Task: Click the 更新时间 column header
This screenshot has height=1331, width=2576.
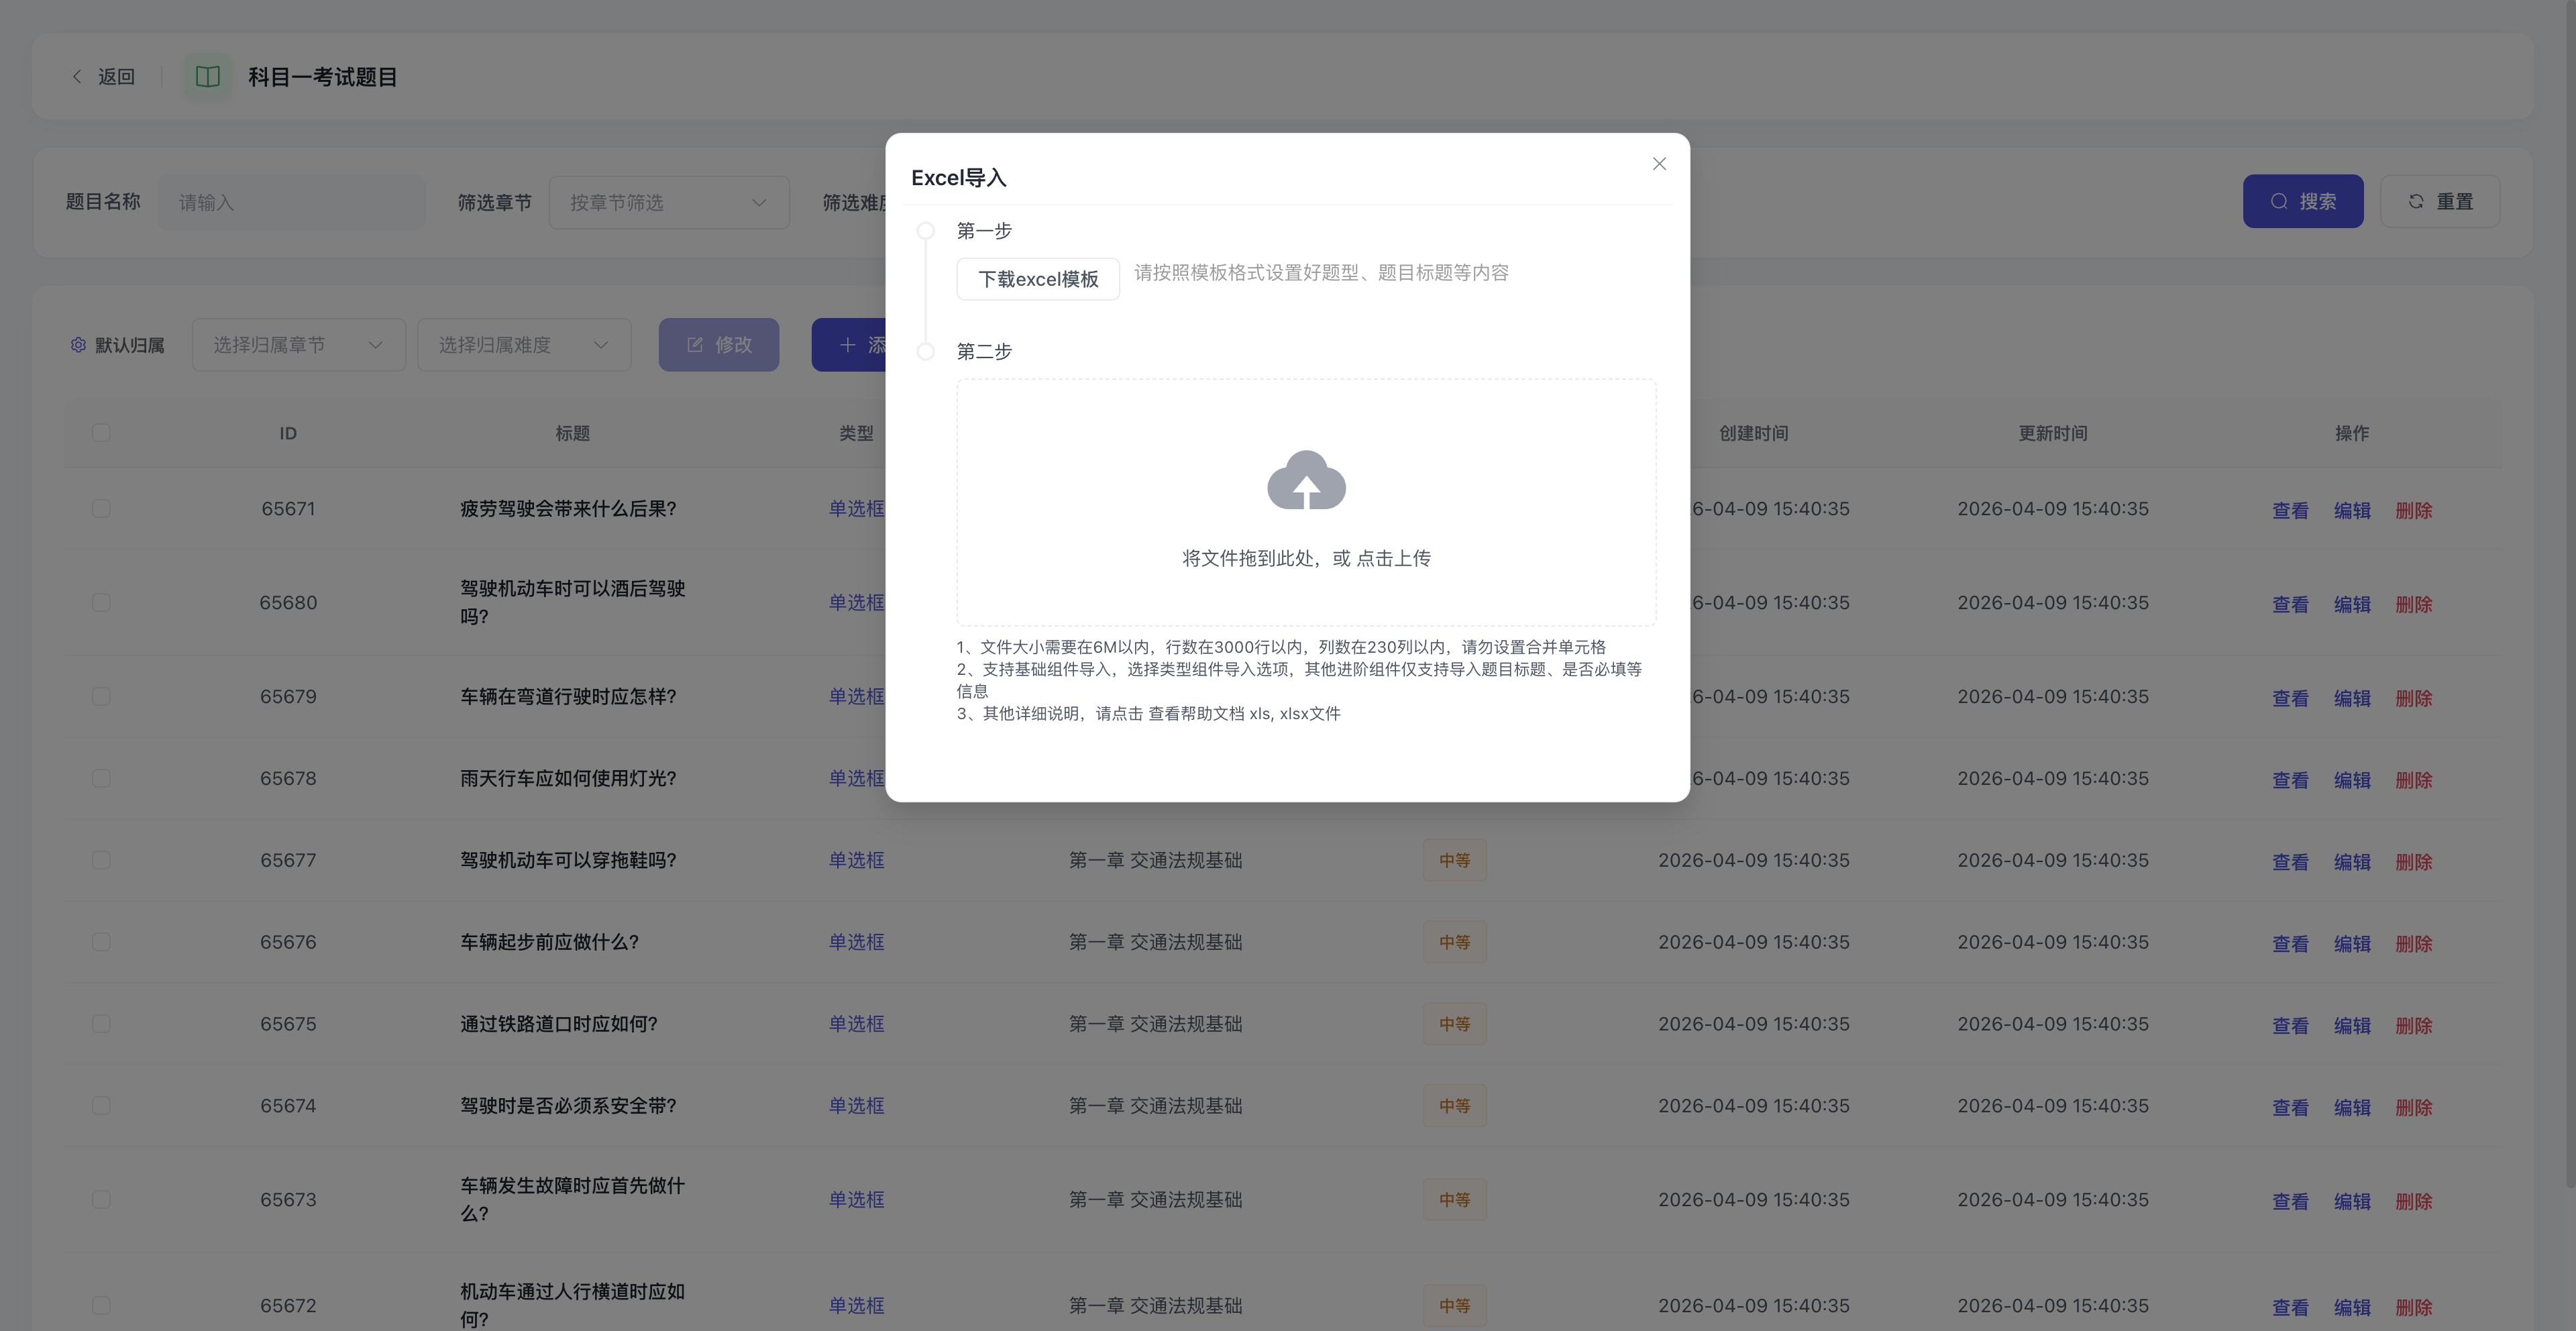Action: click(2052, 433)
